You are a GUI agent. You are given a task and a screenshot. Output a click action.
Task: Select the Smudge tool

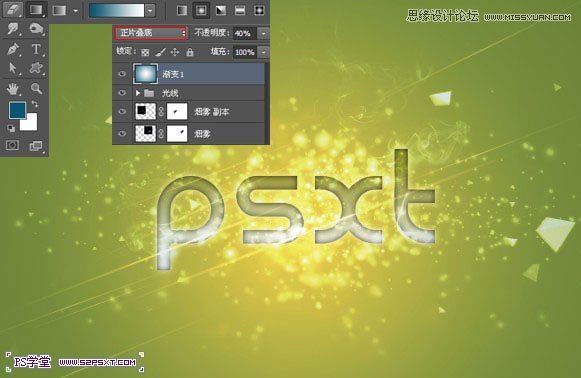[x=13, y=29]
